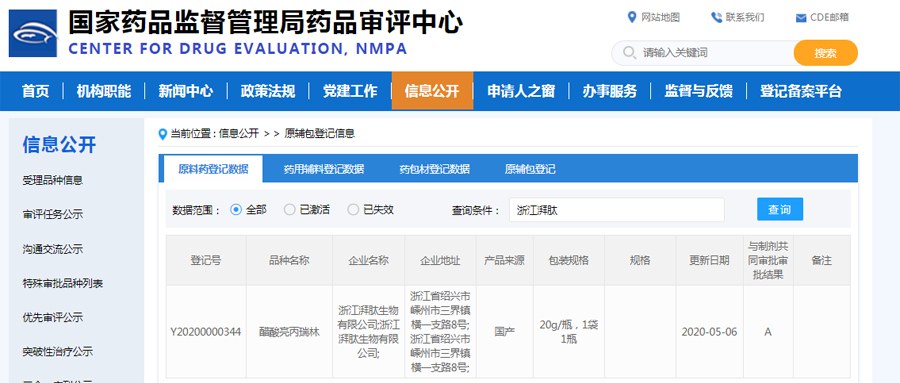Open 突破性治疗公示 in sidebar
Image resolution: width=900 pixels, height=383 pixels.
click(x=58, y=351)
